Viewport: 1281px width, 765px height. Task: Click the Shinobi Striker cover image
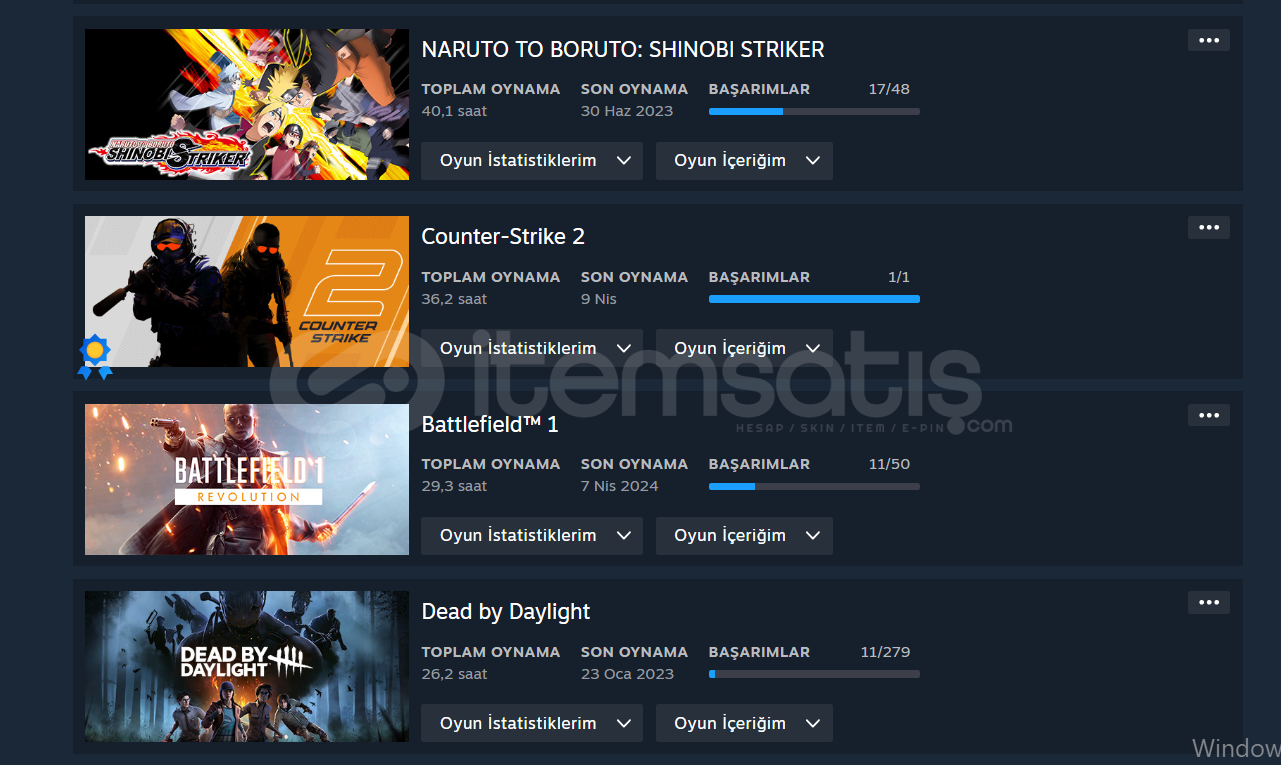point(247,104)
